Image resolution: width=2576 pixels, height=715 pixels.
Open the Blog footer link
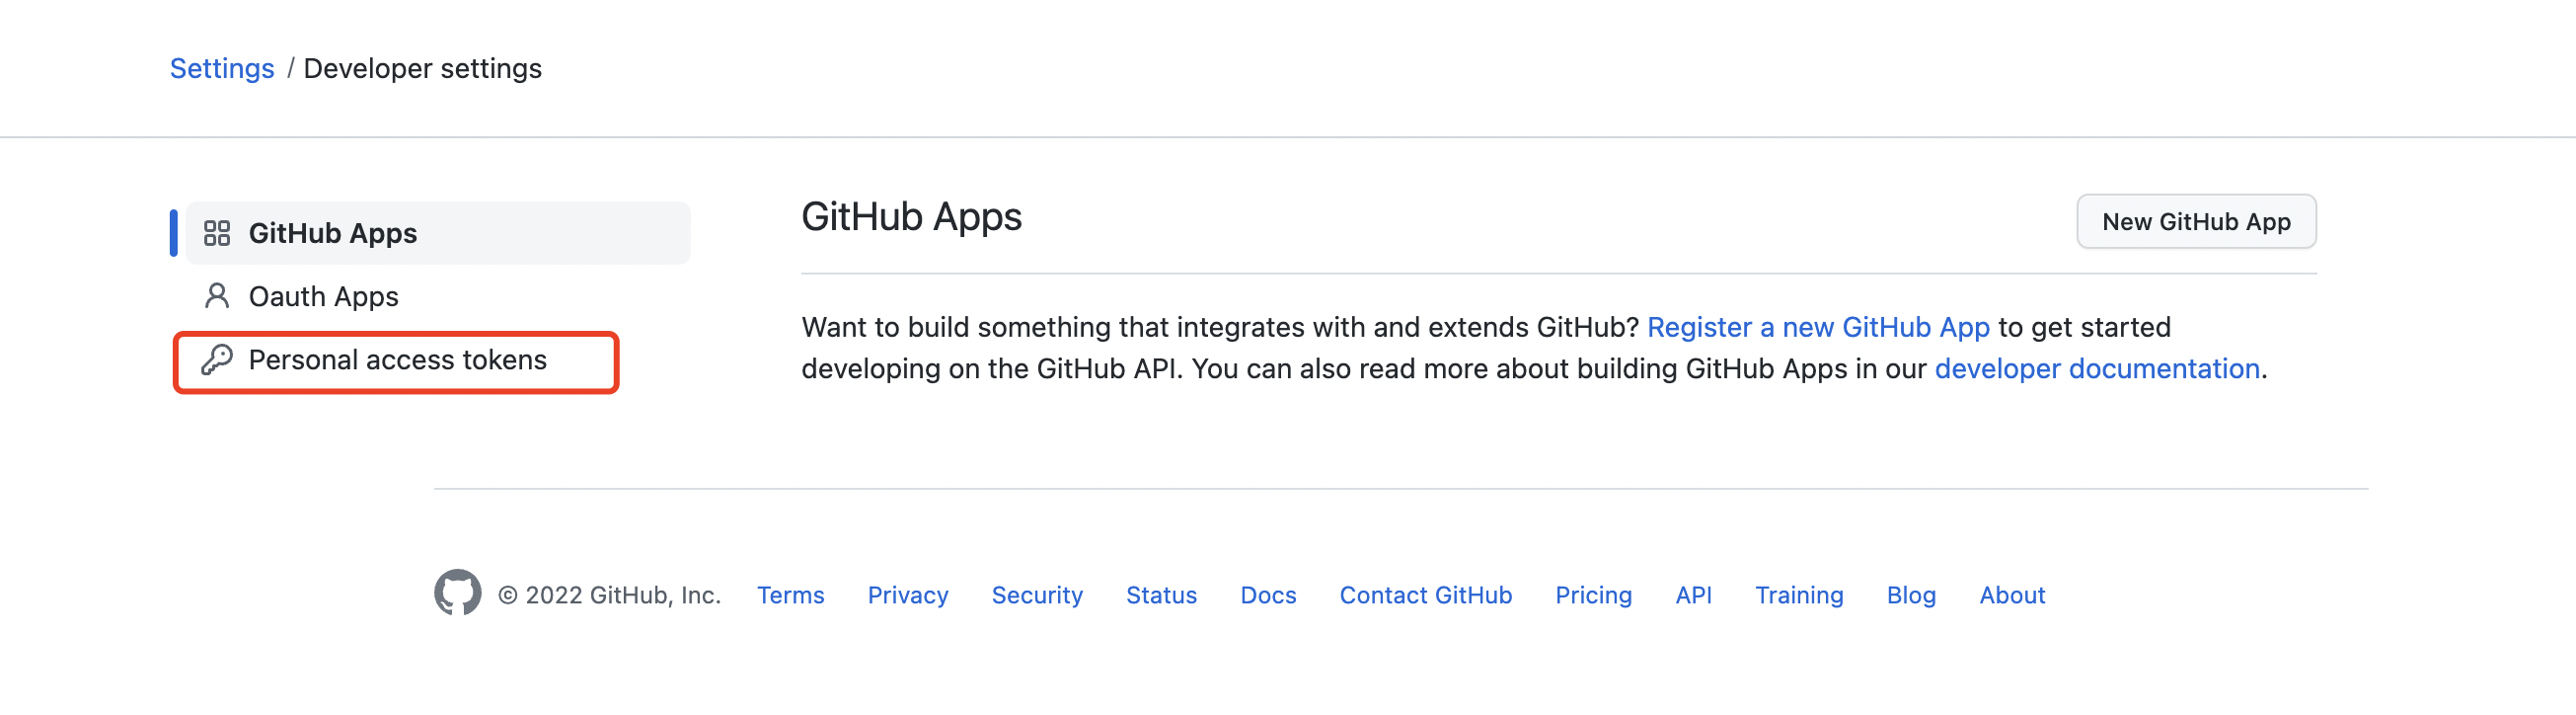coord(1911,595)
